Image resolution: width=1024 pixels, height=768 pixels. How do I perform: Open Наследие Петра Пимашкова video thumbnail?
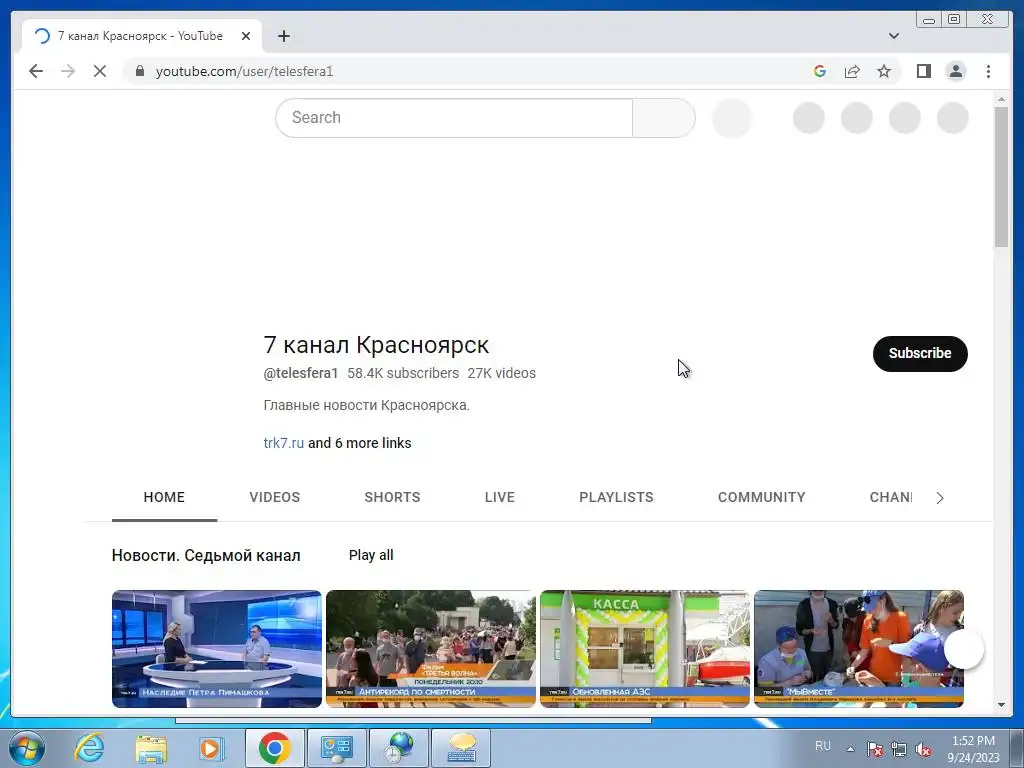(217, 648)
